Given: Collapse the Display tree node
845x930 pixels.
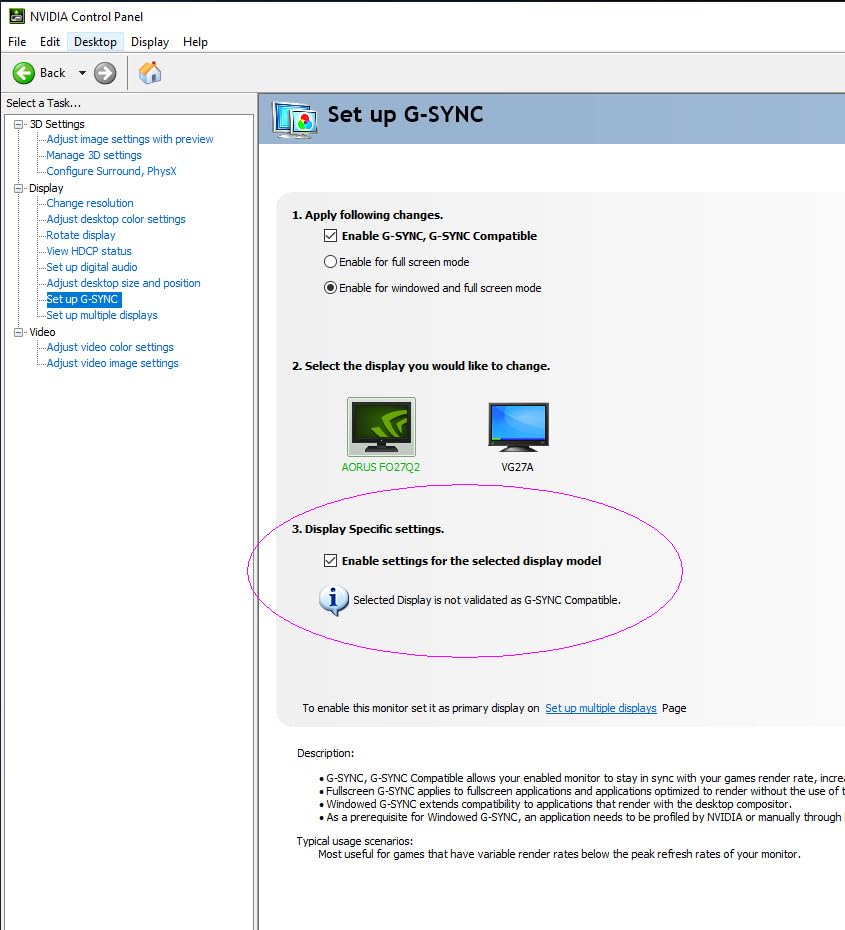Looking at the screenshot, I should pyautogui.click(x=18, y=188).
